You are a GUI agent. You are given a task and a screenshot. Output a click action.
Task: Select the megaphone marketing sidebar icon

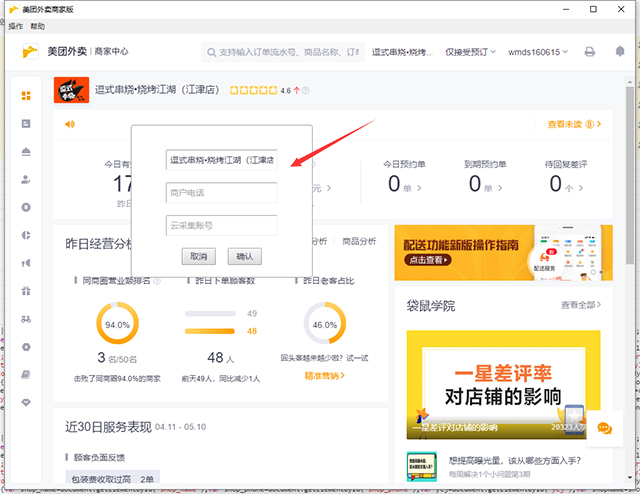[x=26, y=263]
